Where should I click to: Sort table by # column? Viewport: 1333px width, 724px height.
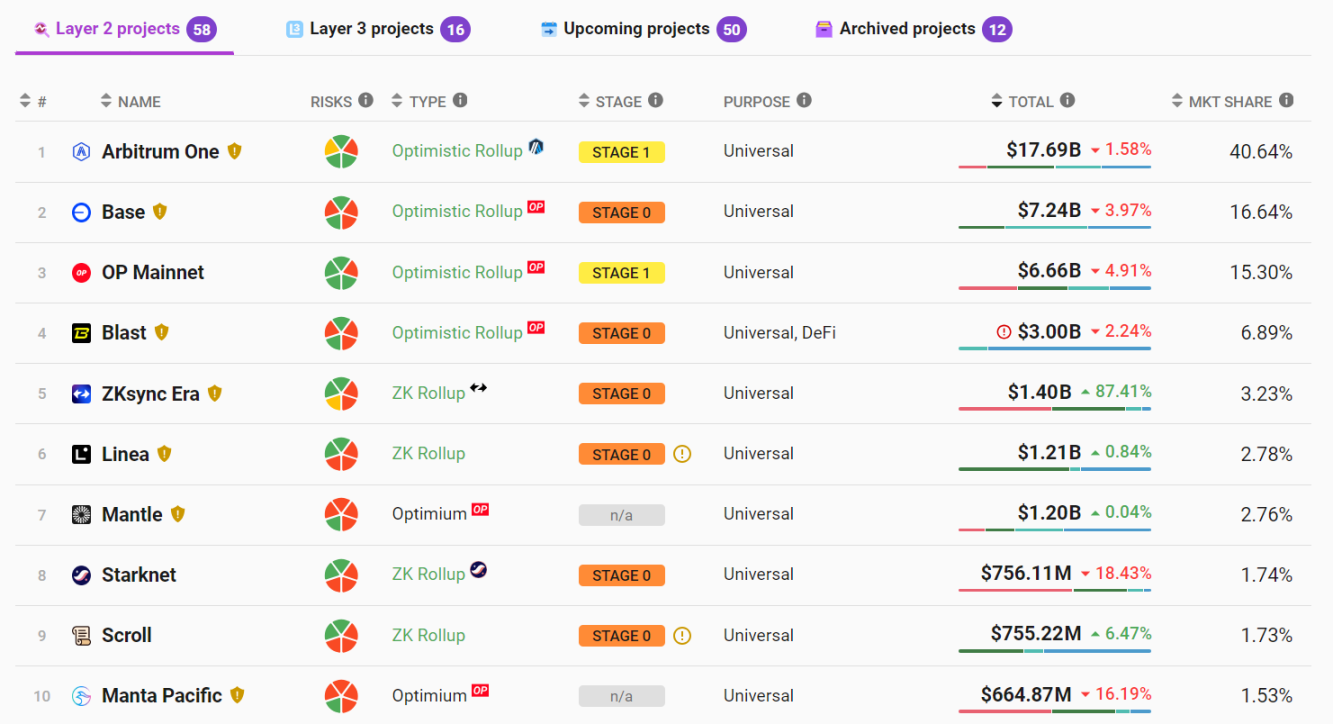pos(33,101)
